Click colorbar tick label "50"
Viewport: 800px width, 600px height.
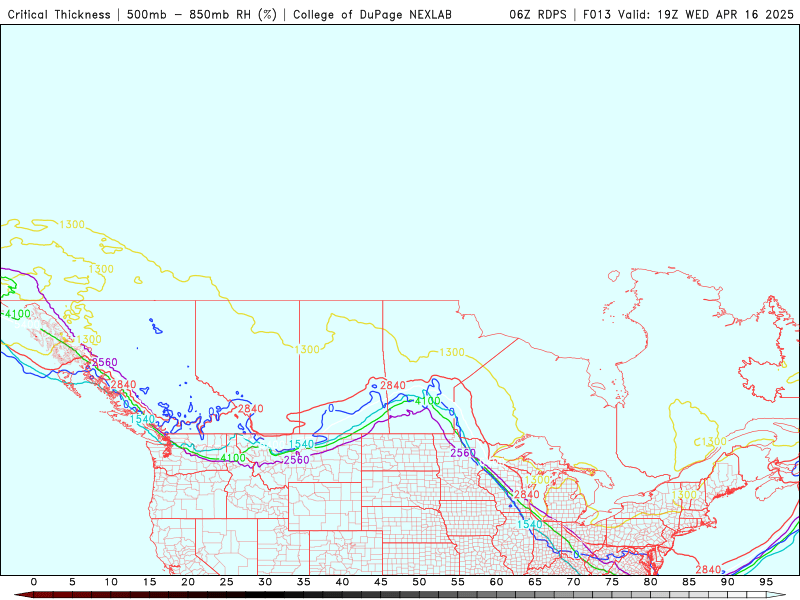(x=419, y=582)
